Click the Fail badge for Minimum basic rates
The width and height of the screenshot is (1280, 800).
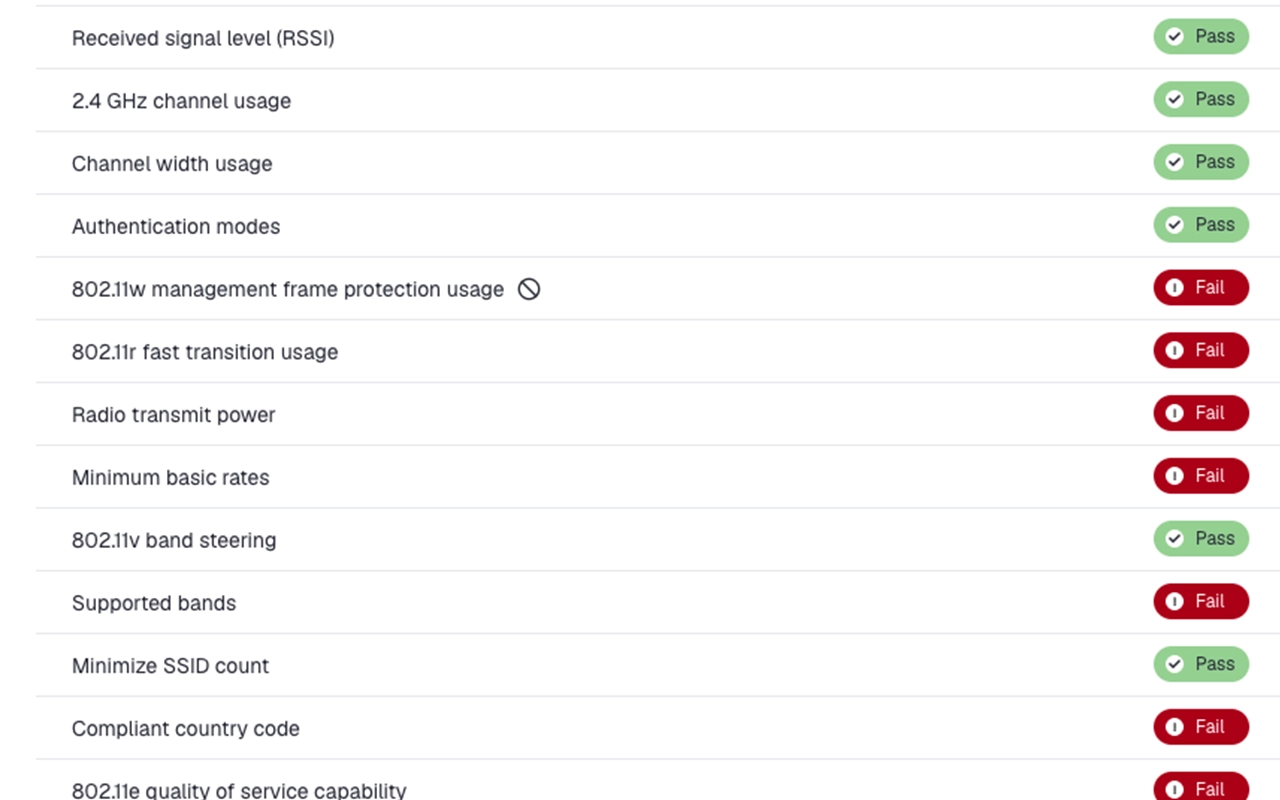tap(1201, 476)
